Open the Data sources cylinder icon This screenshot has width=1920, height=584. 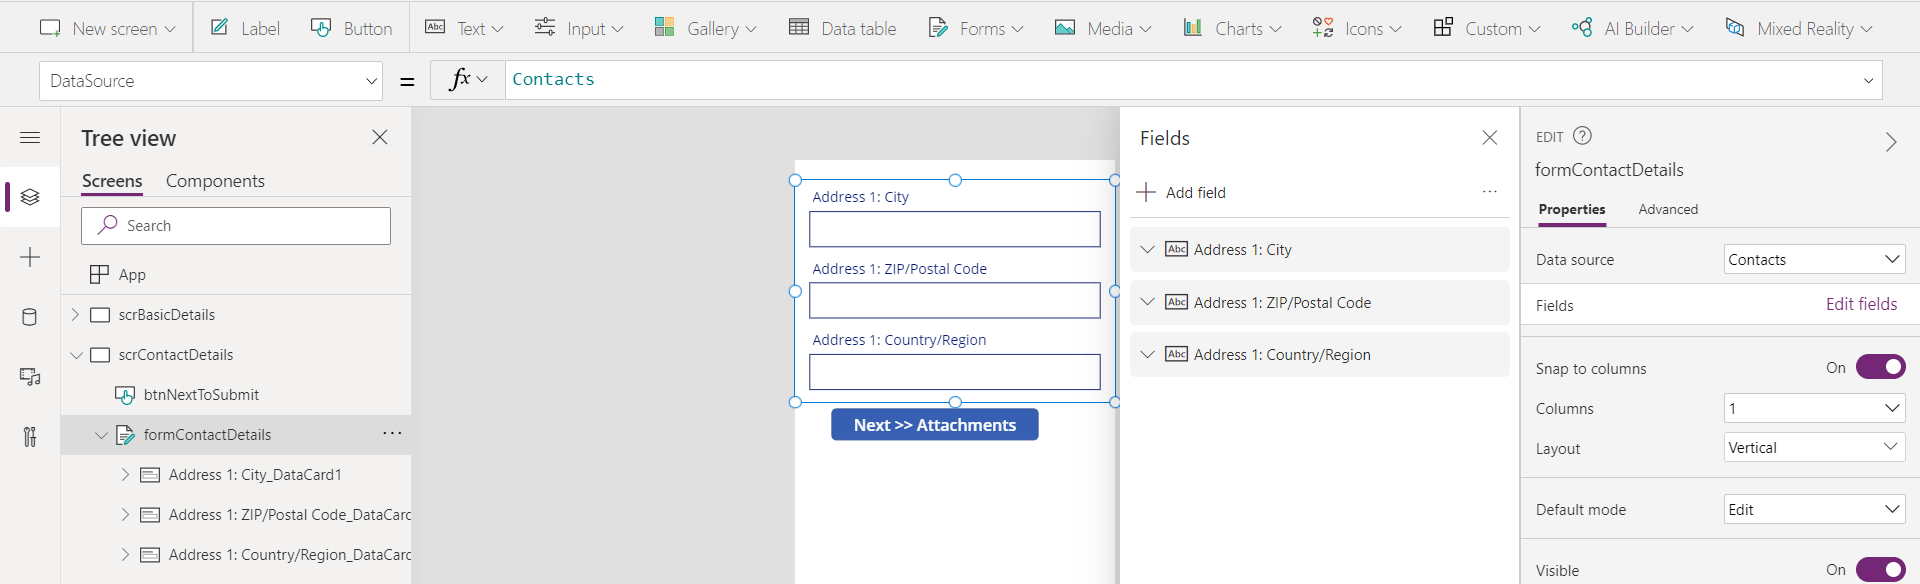(x=30, y=317)
